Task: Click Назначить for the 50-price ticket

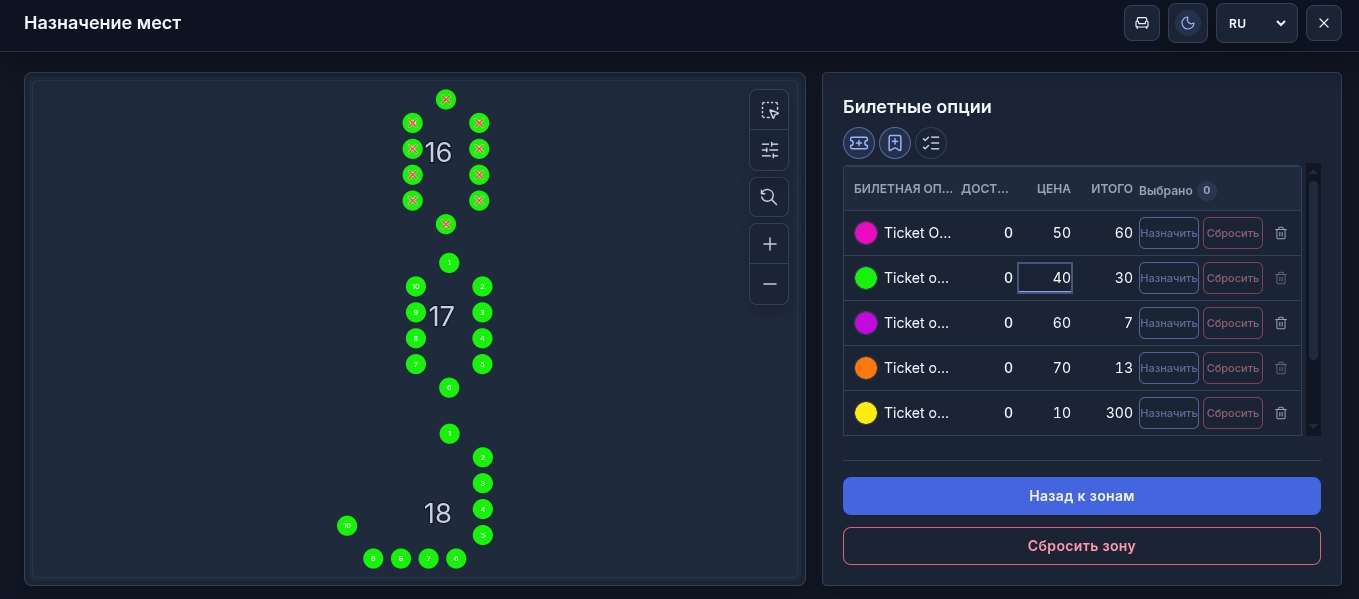Action: 1169,233
